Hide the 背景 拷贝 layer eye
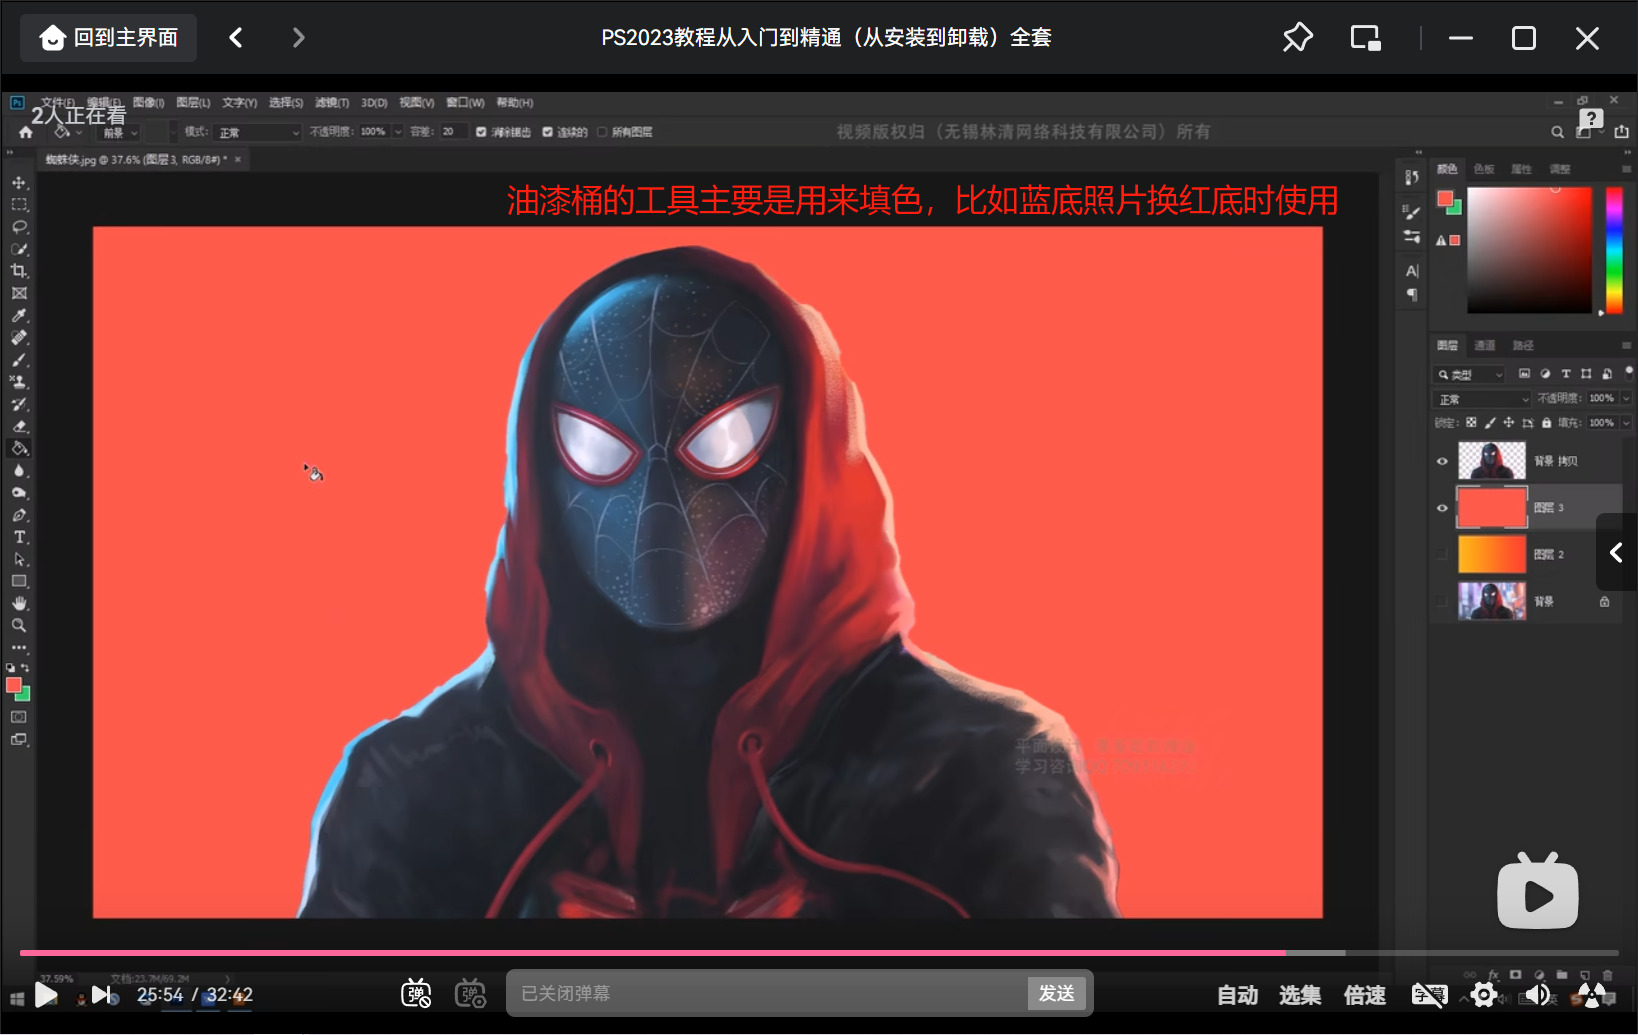1638x1035 pixels. 1442,462
